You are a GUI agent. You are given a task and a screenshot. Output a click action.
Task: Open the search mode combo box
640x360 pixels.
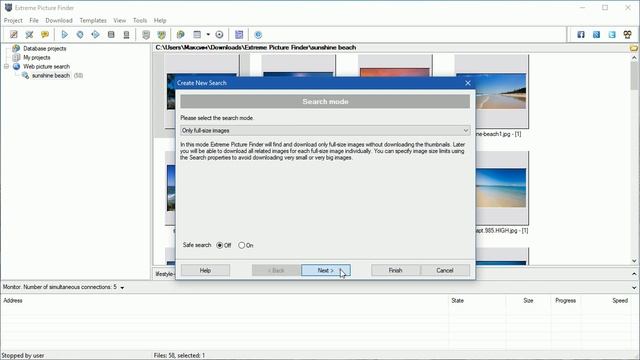pos(325,131)
